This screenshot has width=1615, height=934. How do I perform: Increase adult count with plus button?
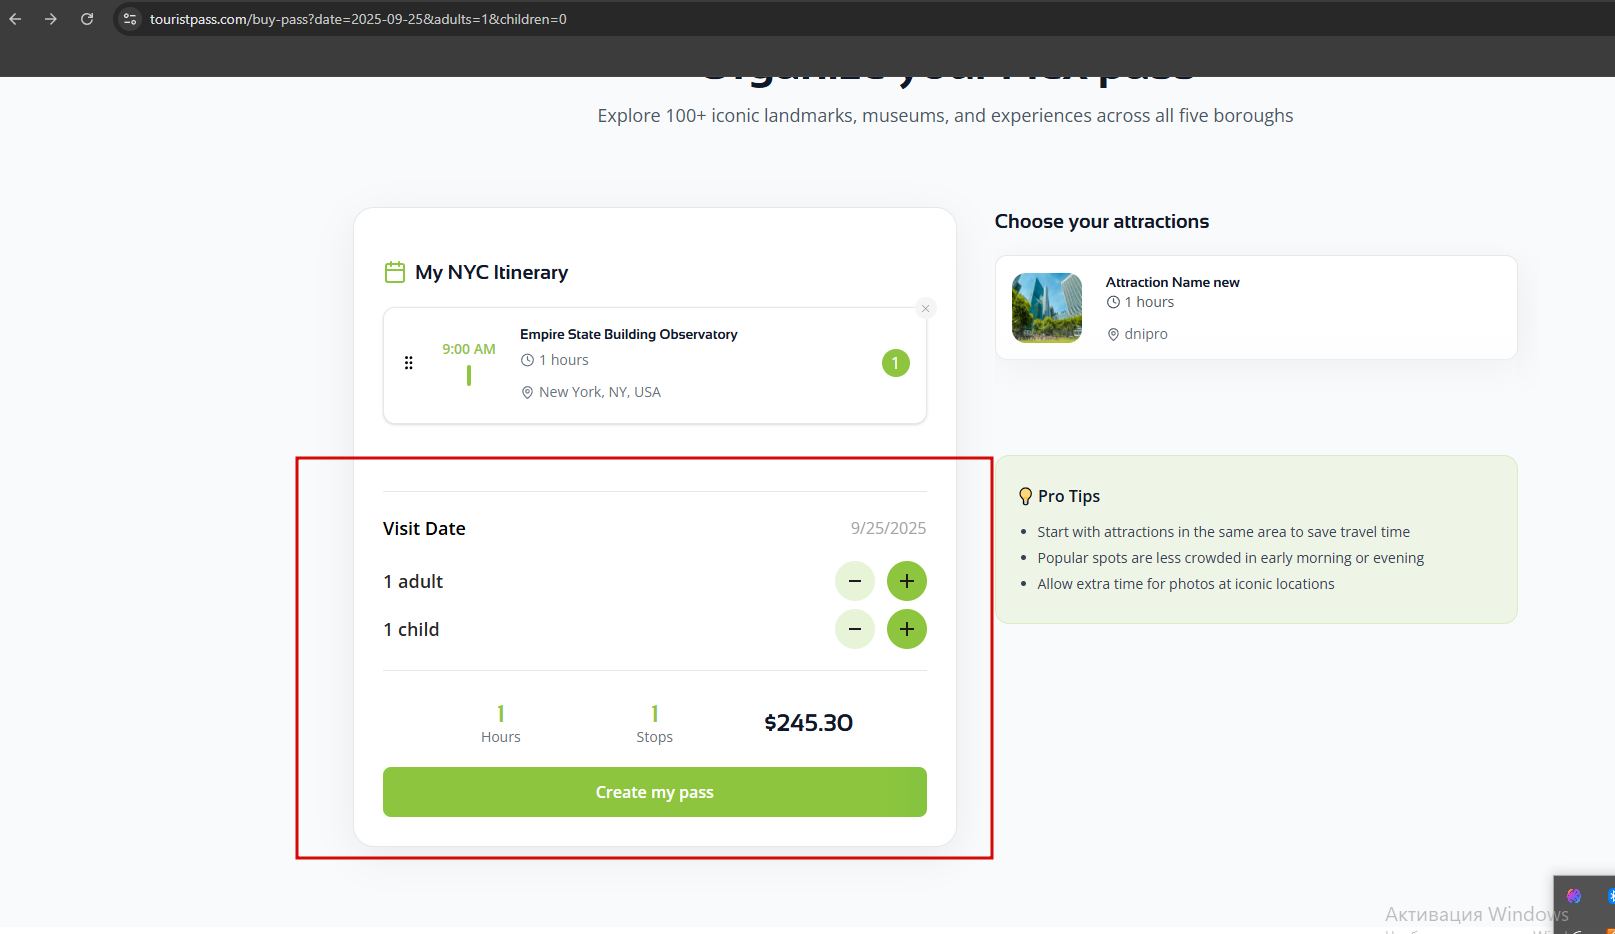tap(907, 581)
